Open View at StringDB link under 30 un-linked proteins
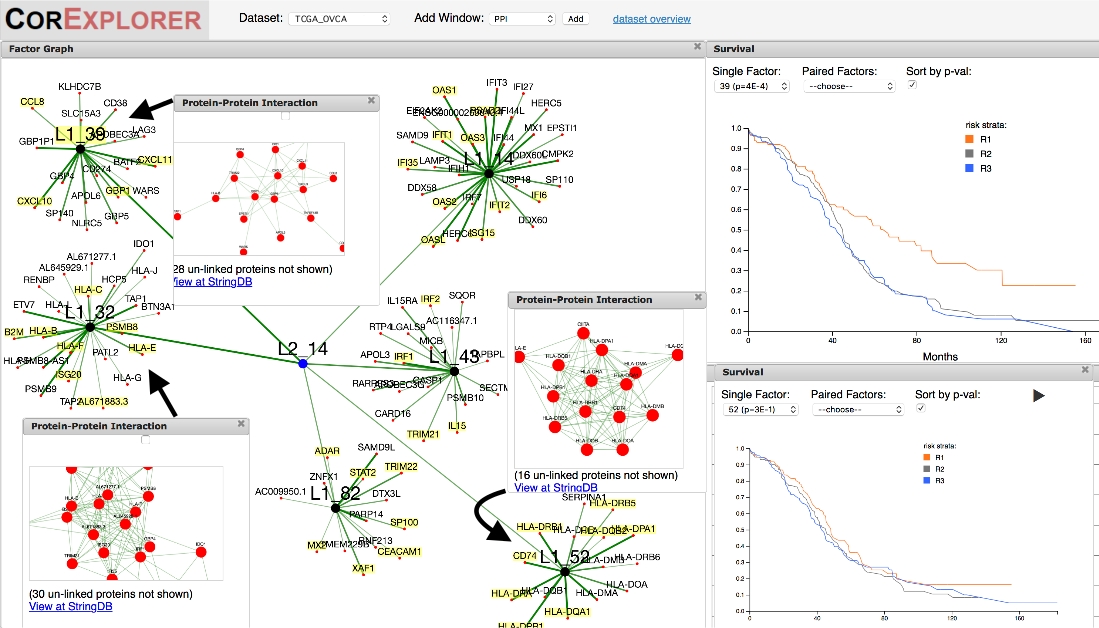Image resolution: width=1099 pixels, height=628 pixels. tap(70, 606)
